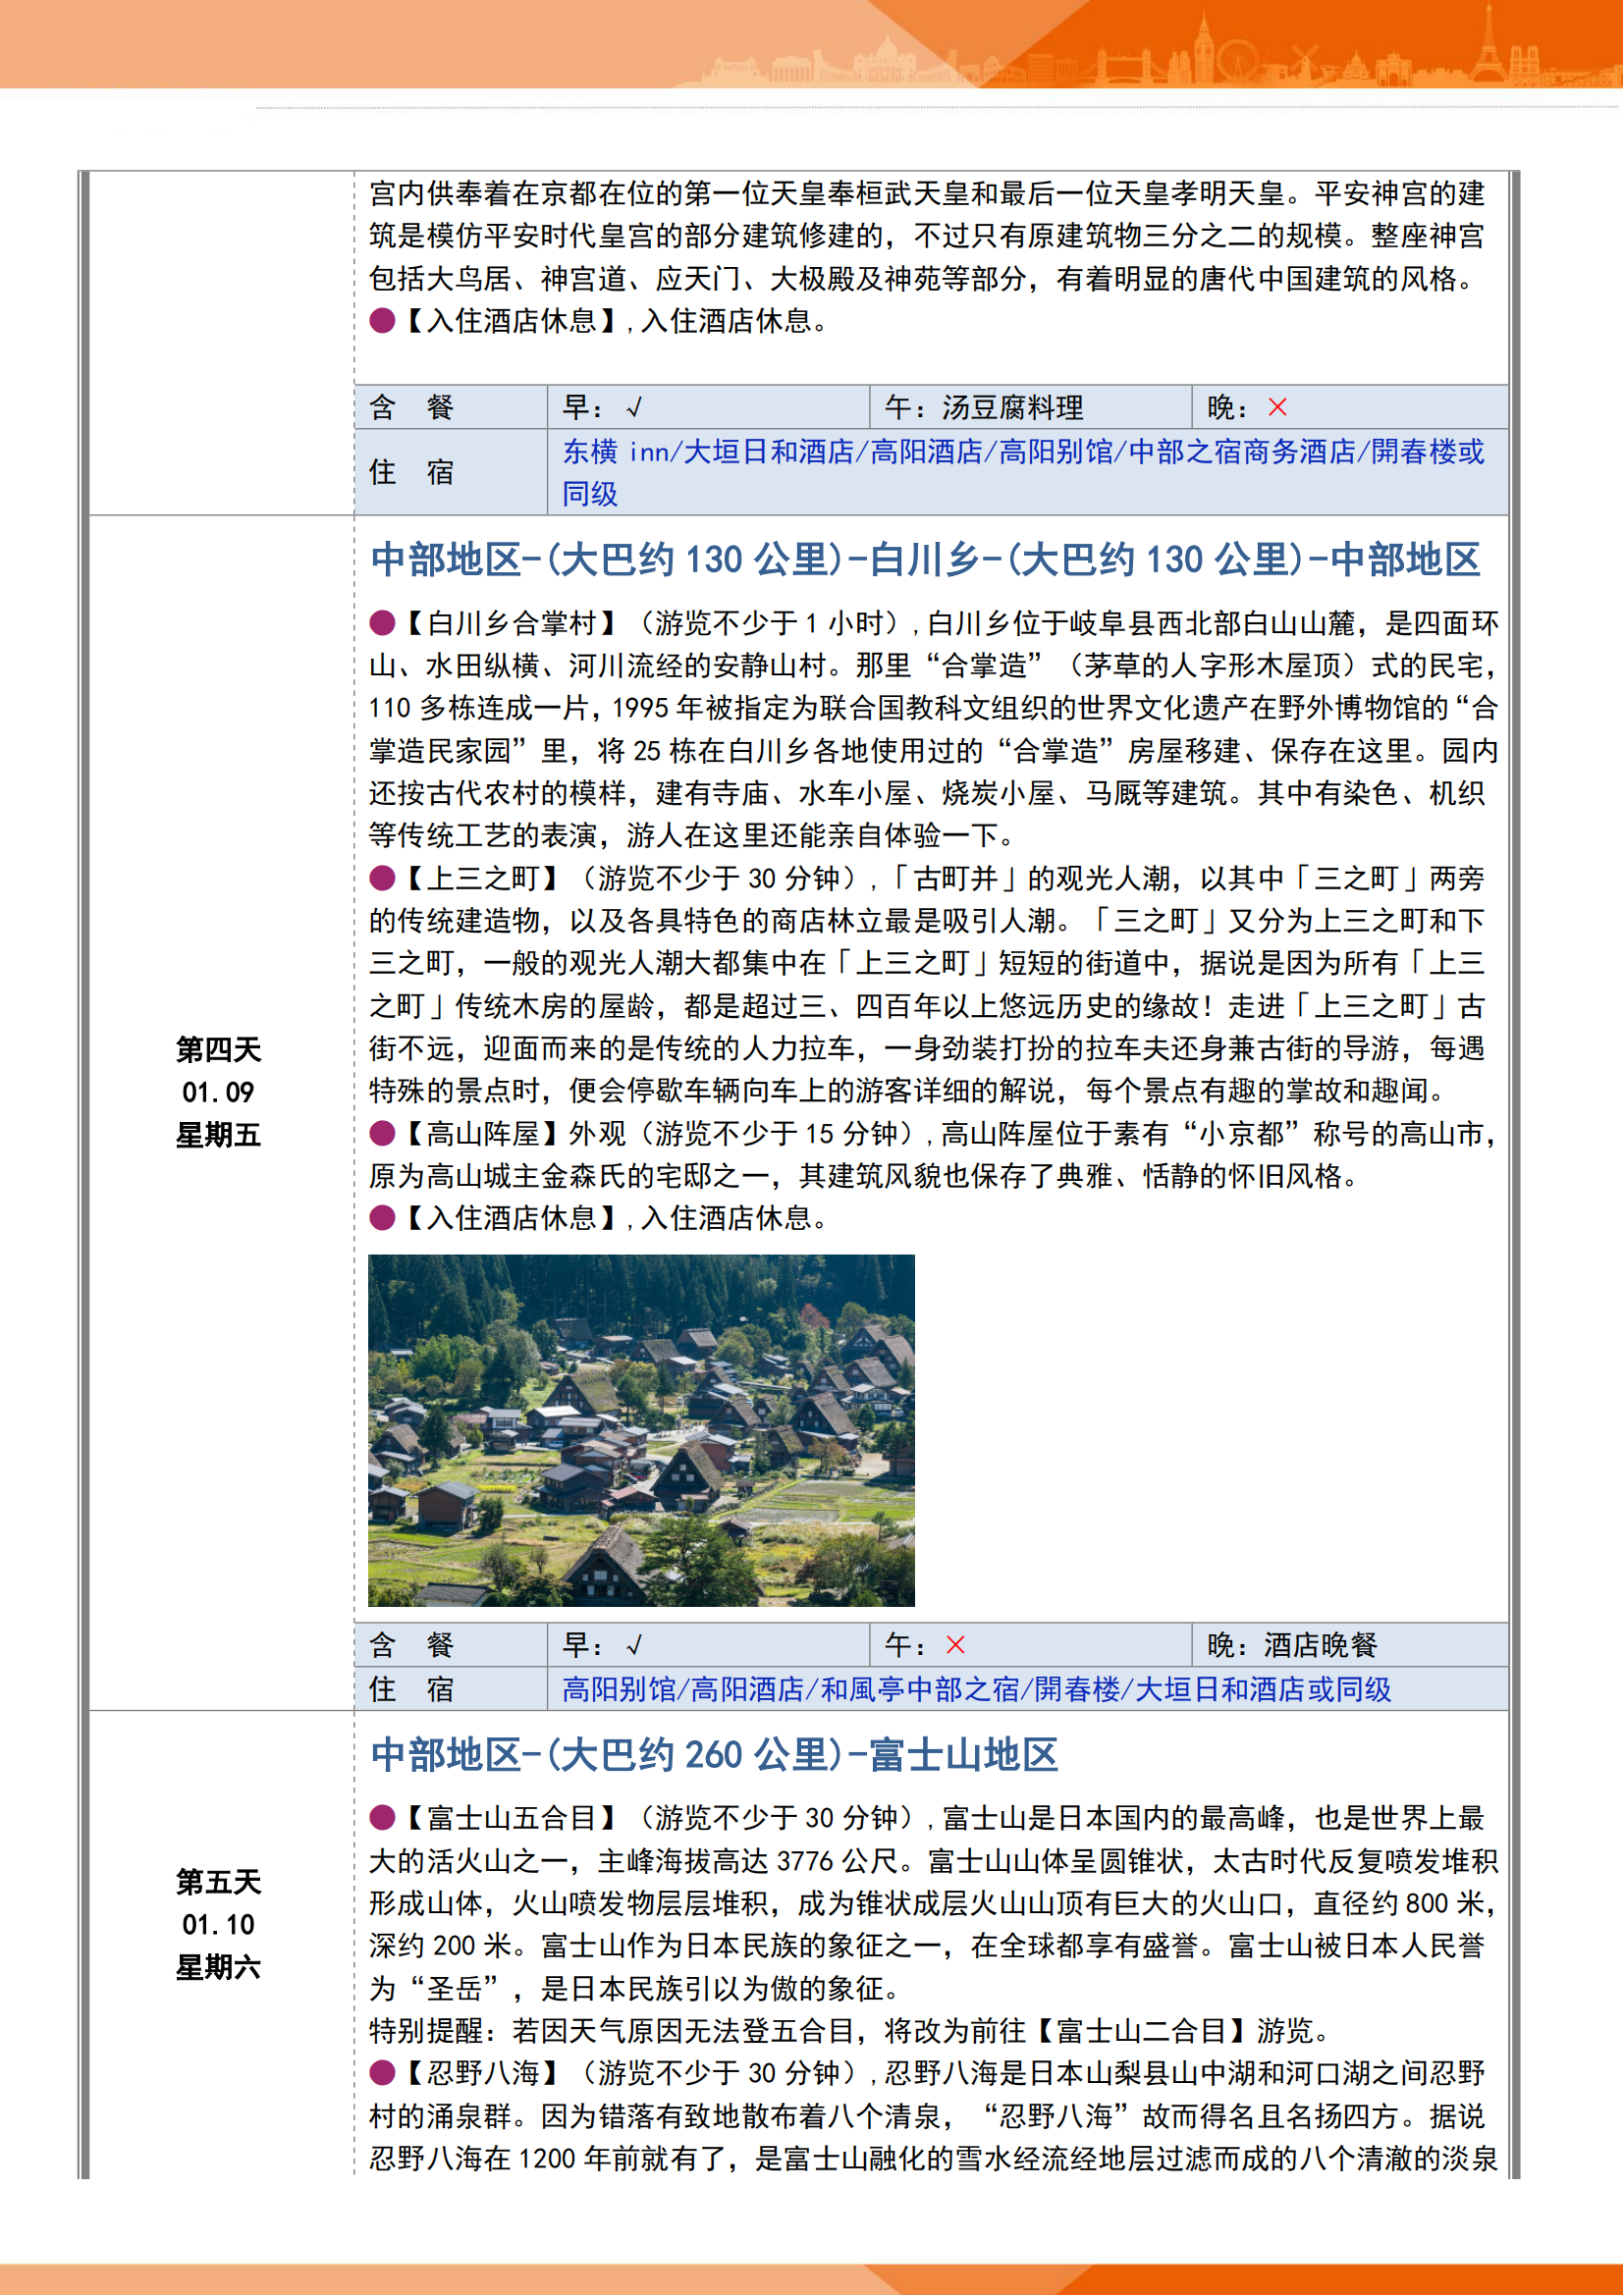Viewport: 1624px width, 2296px height.
Task: Click the 第四天 01.09 date cell
Action: 219,1092
